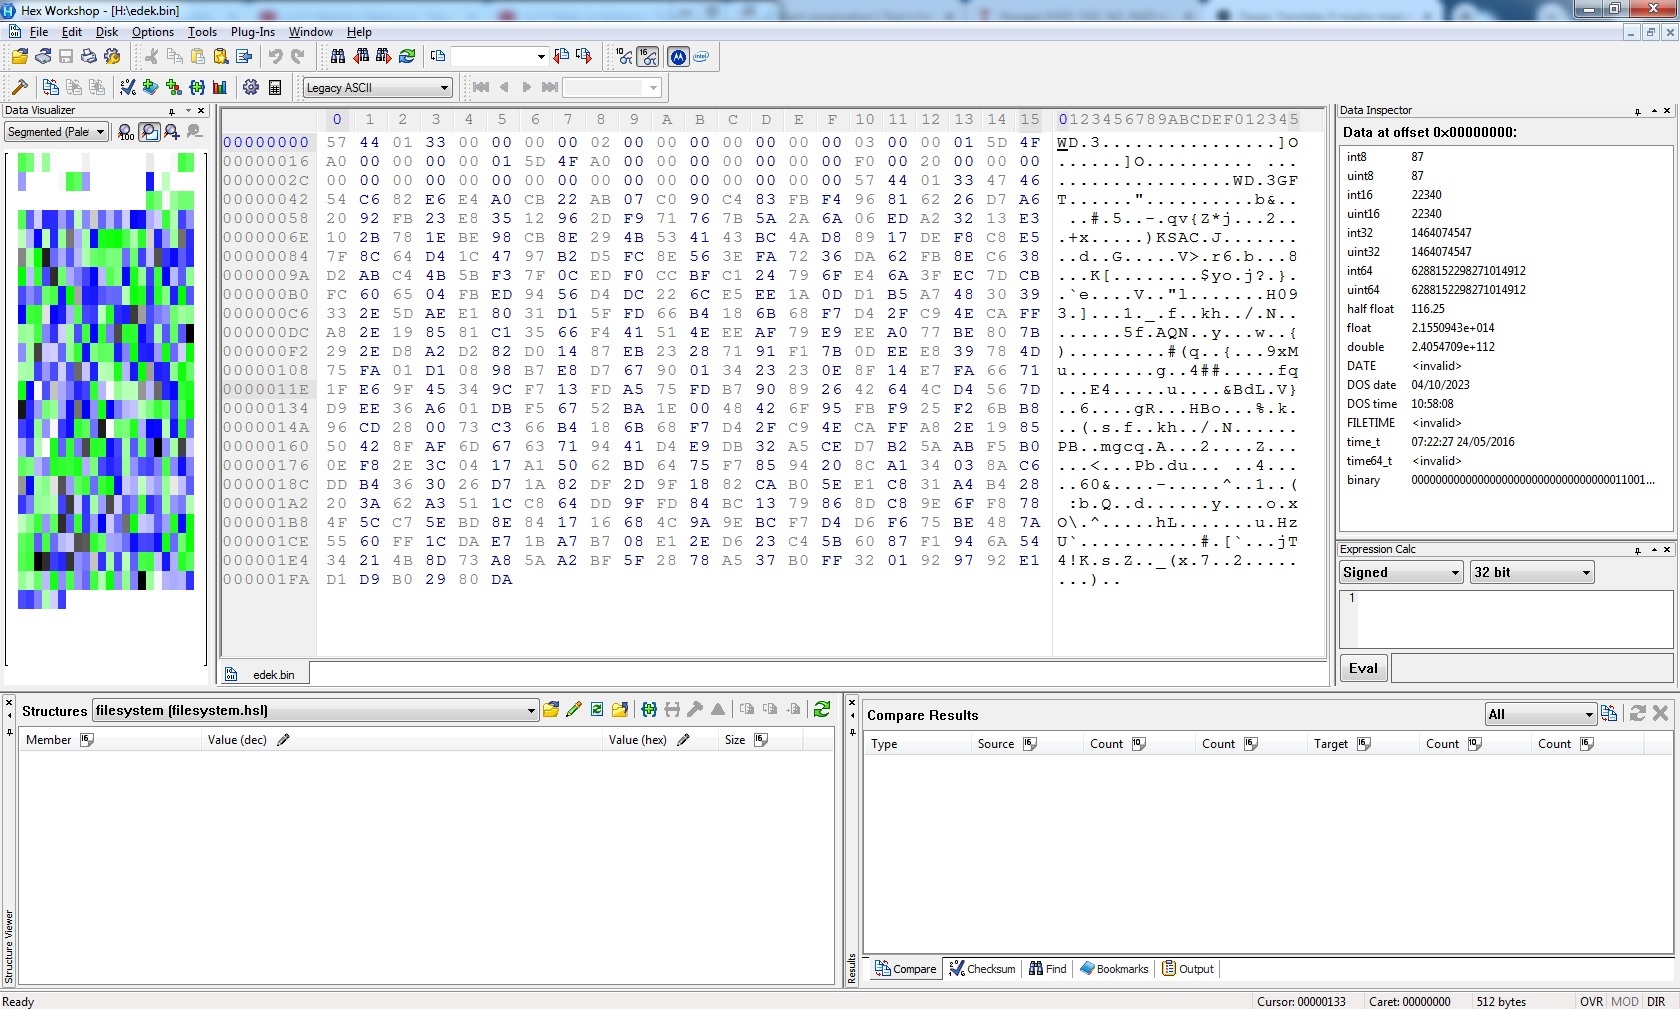Click the Eval button
This screenshot has width=1680, height=1010.
pos(1363,669)
